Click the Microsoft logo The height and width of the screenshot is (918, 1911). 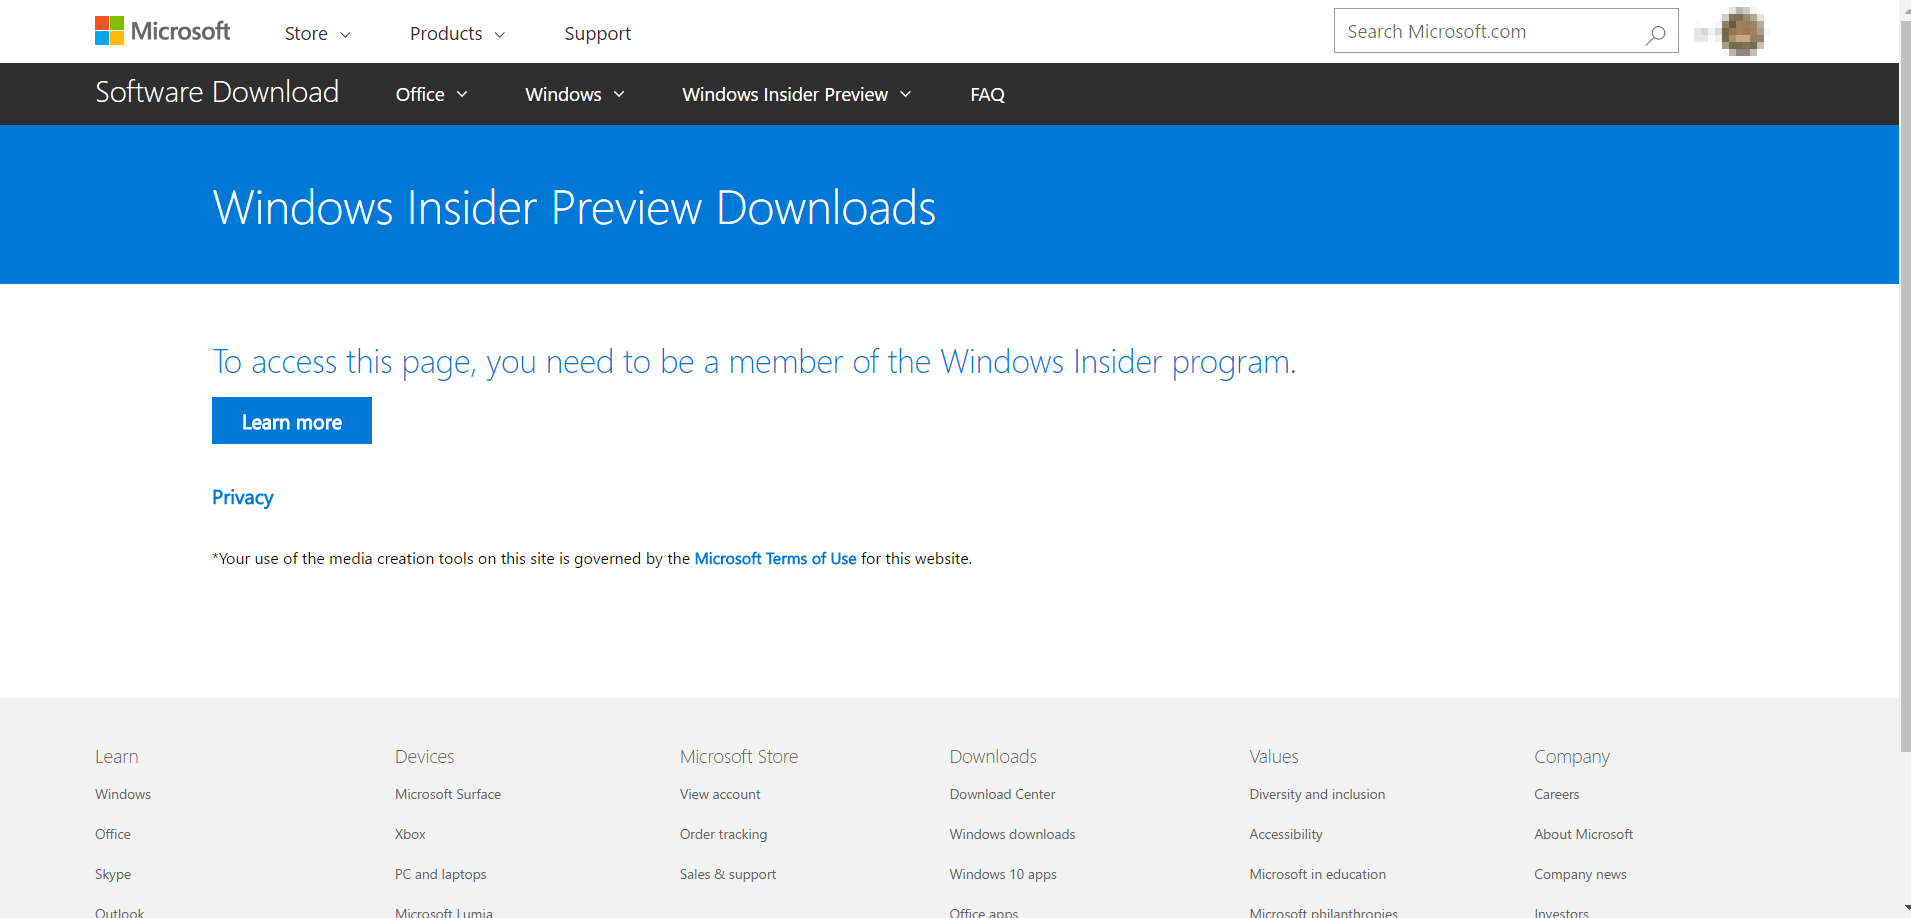[162, 31]
